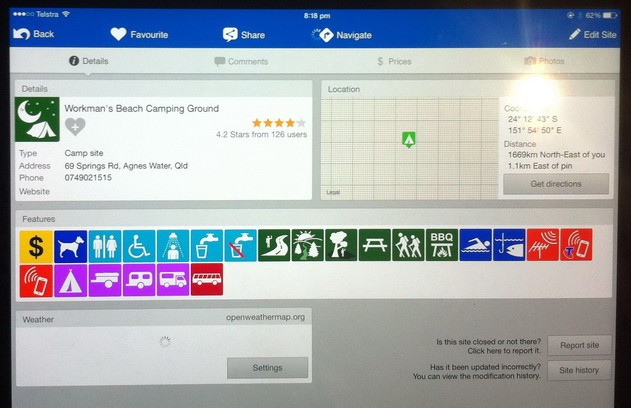This screenshot has width=631, height=408.
Task: Tap the green campsite marker on map
Action: tap(408, 138)
